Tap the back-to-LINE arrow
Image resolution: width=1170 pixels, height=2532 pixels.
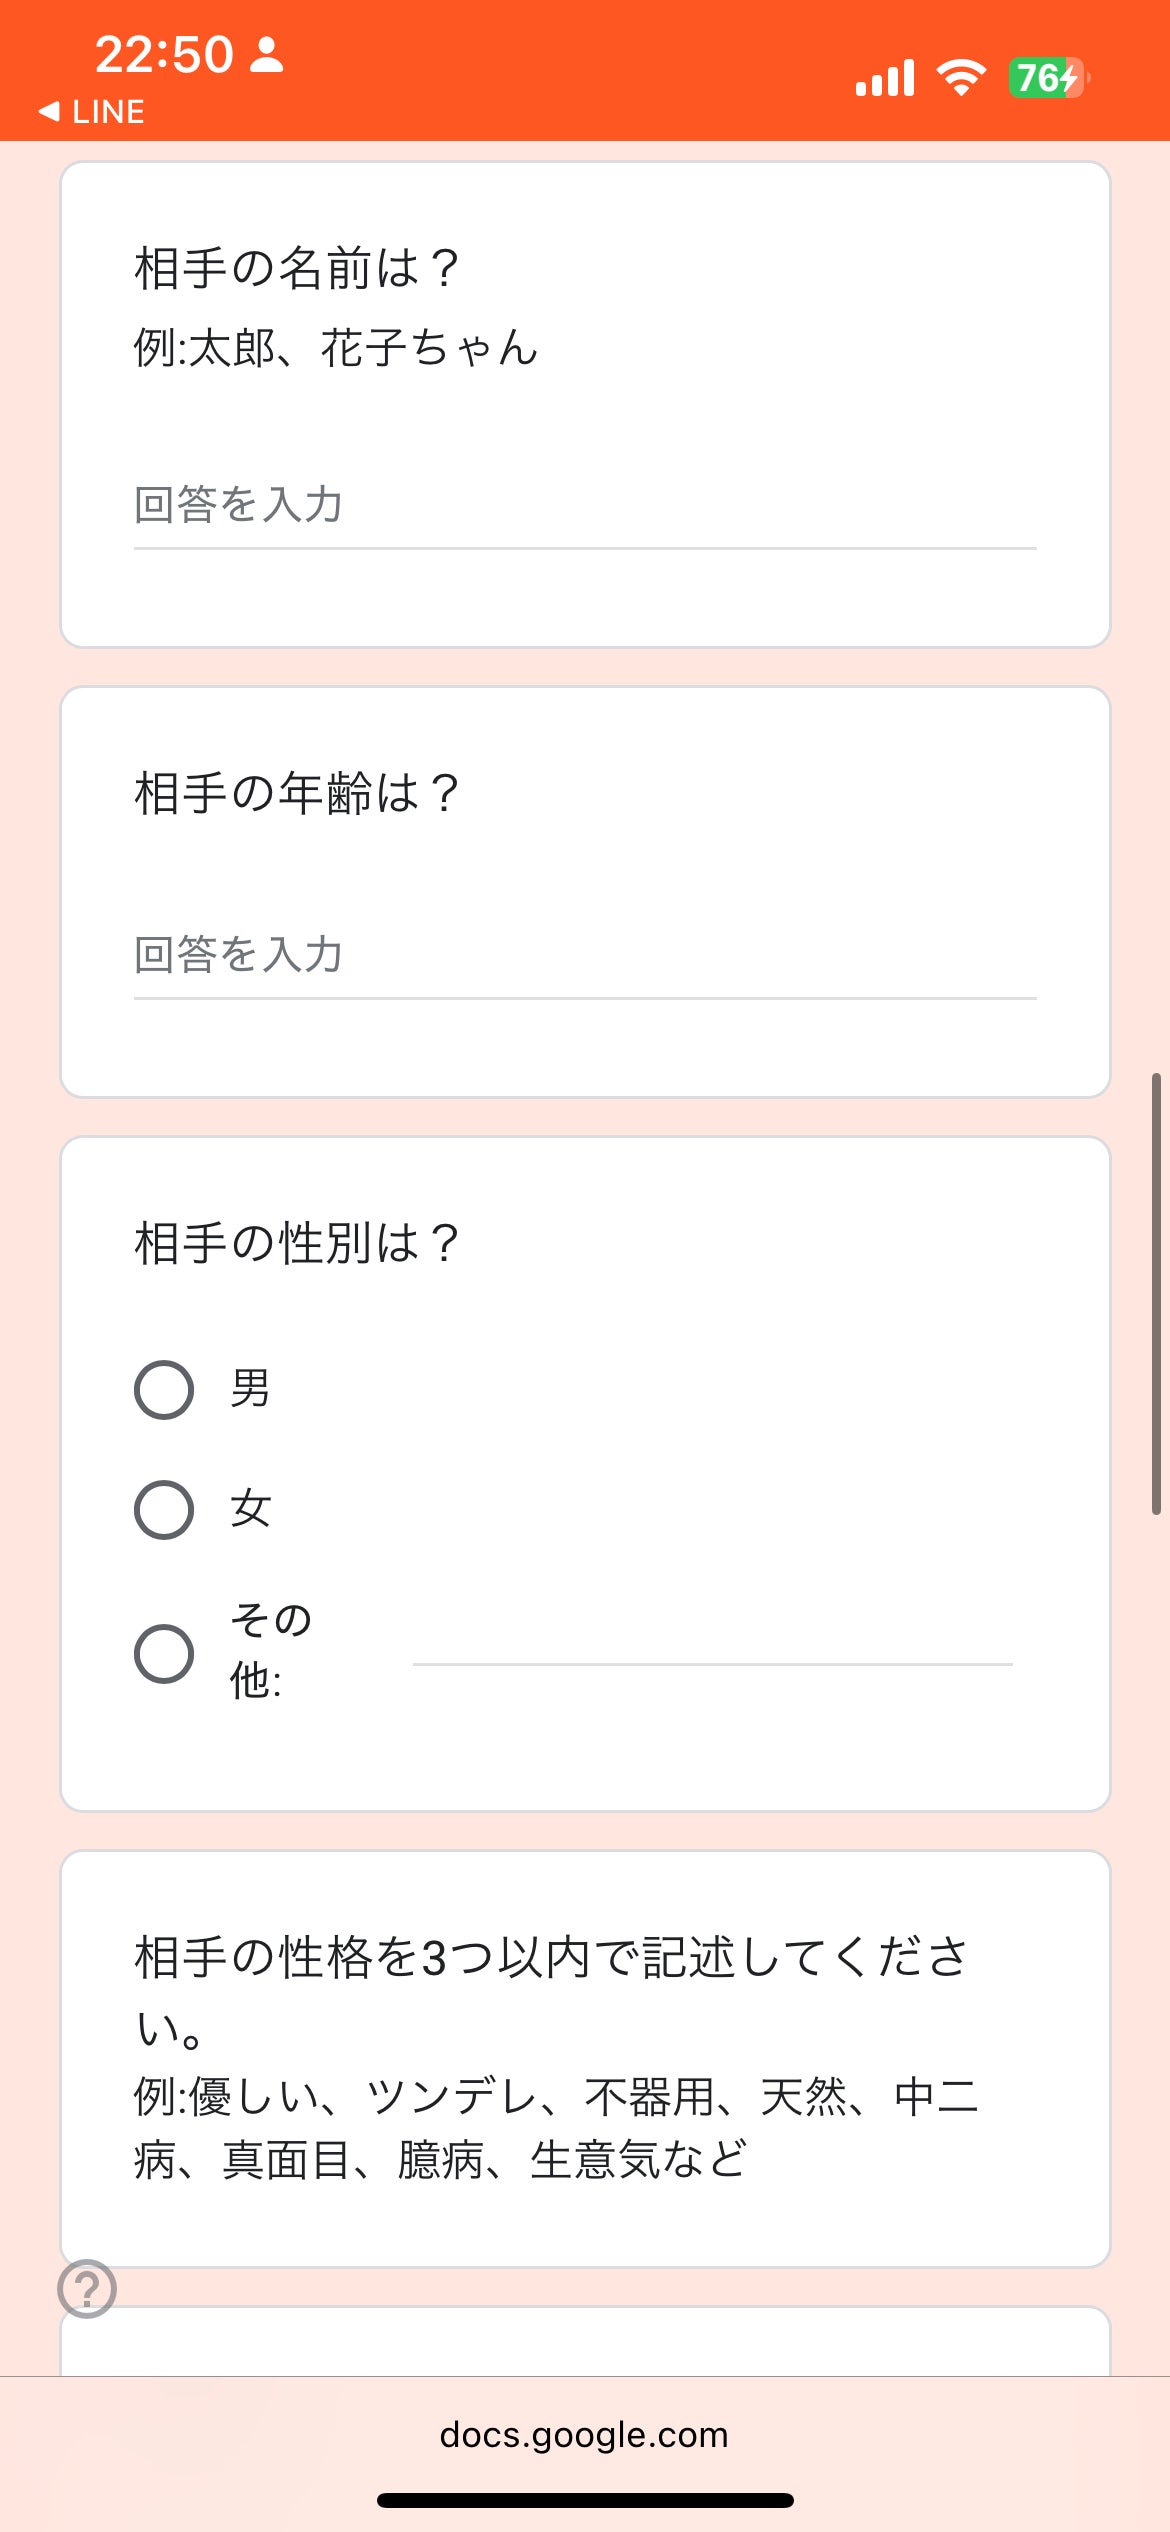pos(50,112)
